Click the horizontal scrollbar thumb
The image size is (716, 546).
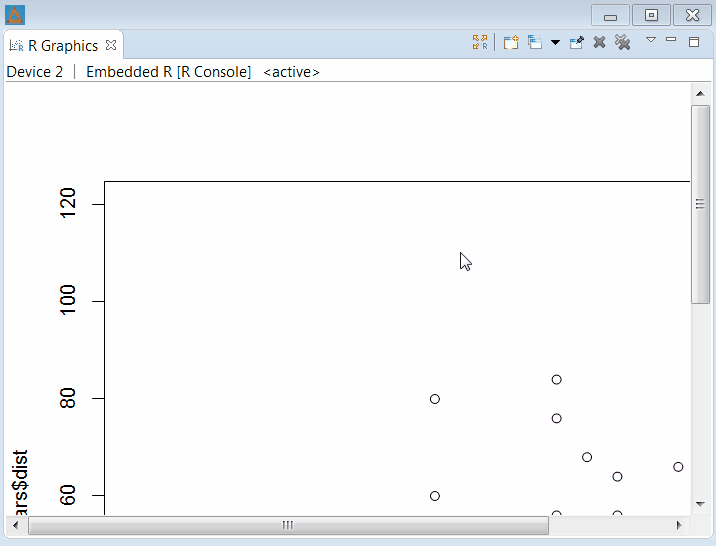[288, 525]
